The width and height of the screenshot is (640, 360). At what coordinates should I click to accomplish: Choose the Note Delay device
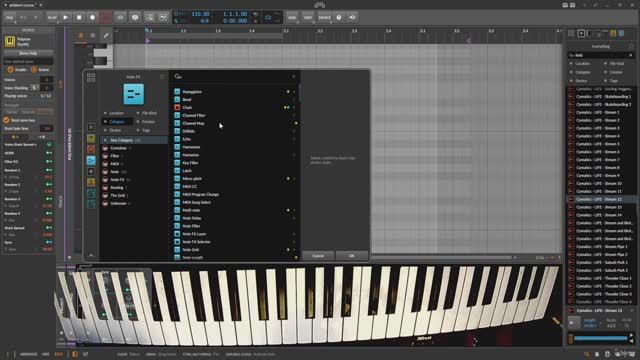pos(235,218)
